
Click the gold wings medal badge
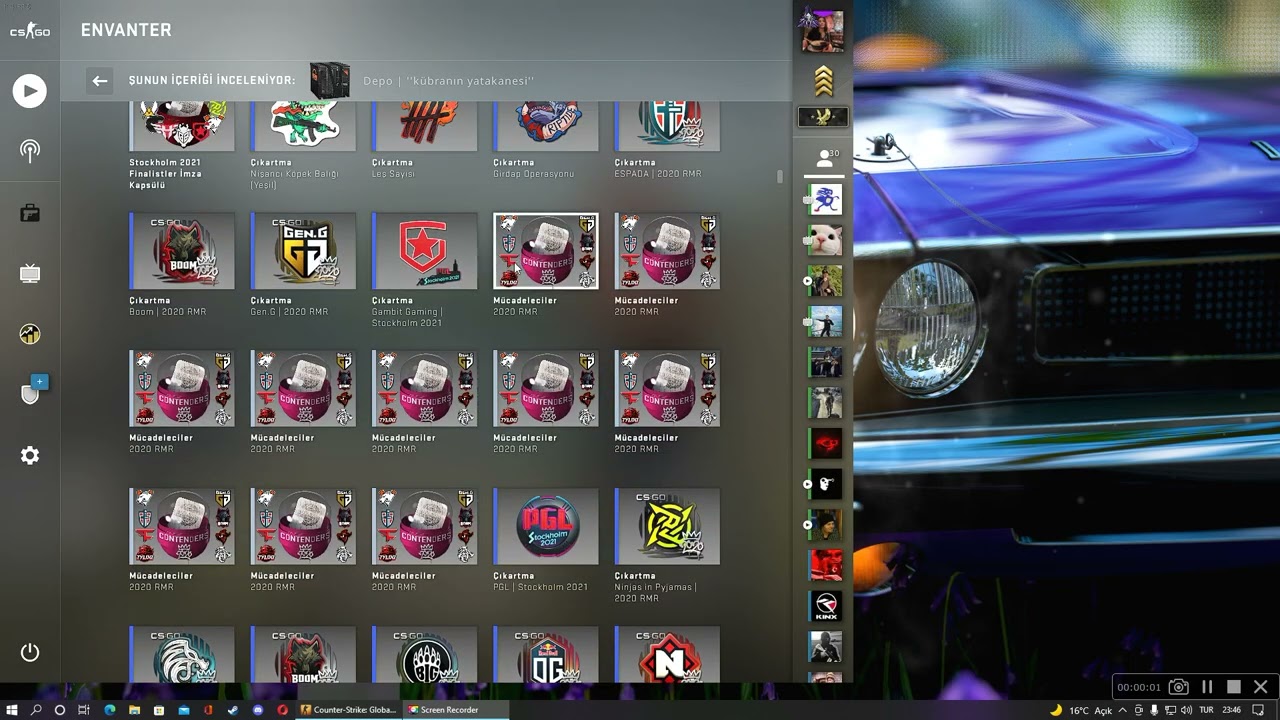[823, 117]
